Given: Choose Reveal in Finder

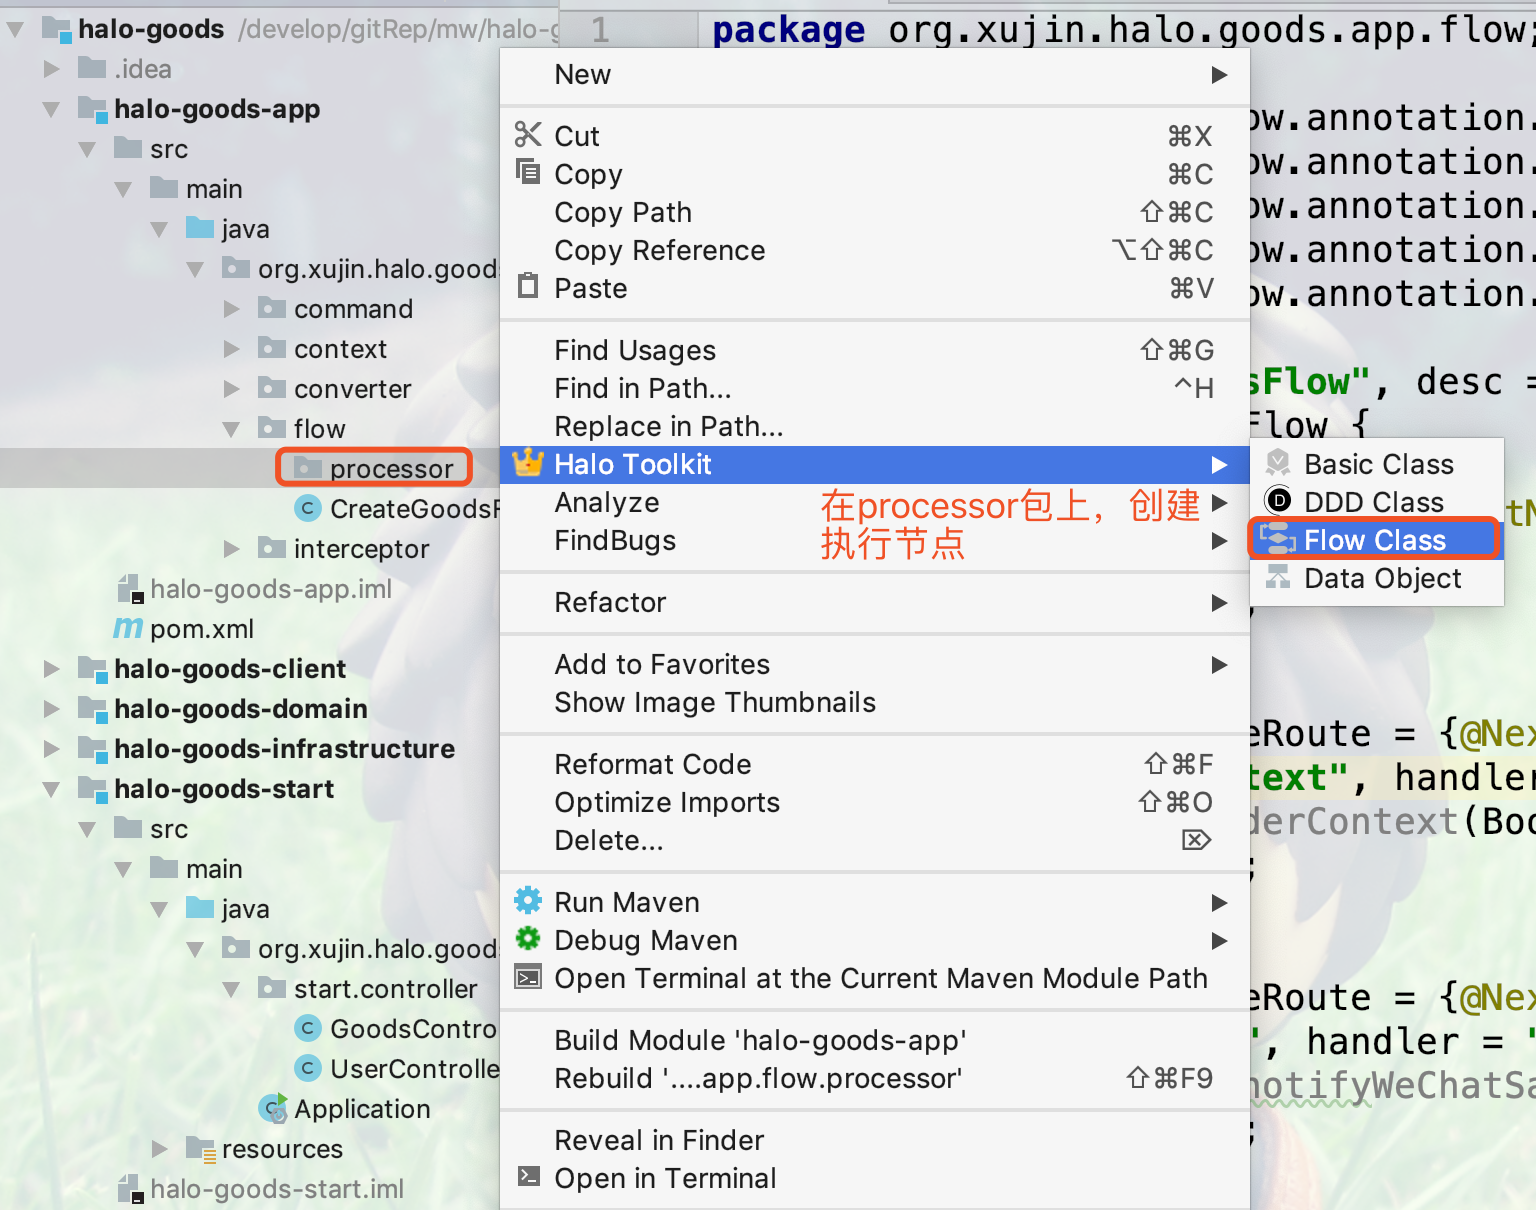Looking at the screenshot, I should [x=875, y=1140].
